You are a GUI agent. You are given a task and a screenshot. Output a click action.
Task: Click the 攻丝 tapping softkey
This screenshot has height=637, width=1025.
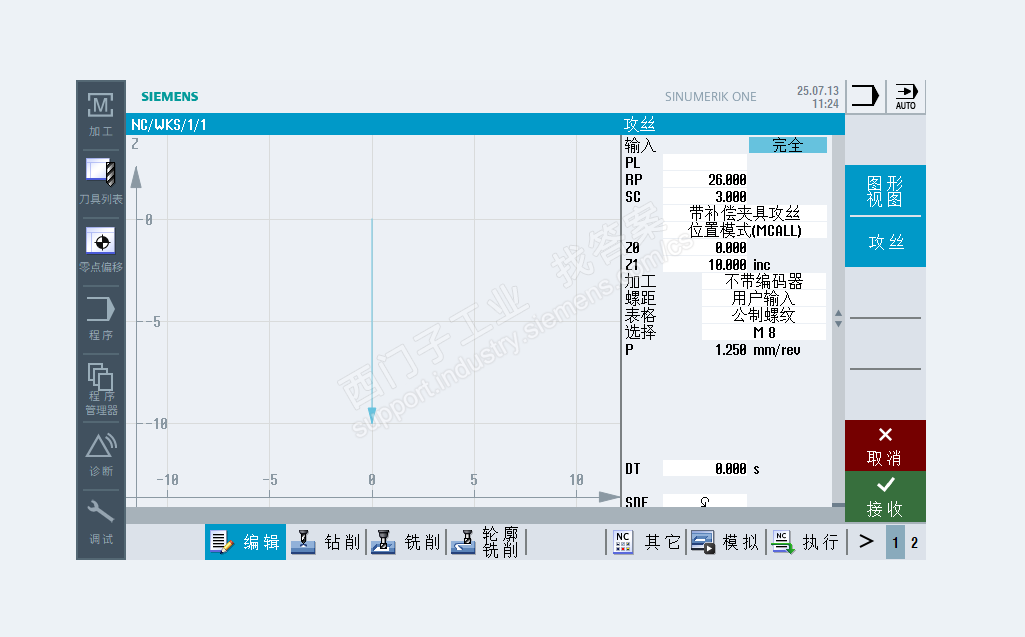click(x=885, y=241)
